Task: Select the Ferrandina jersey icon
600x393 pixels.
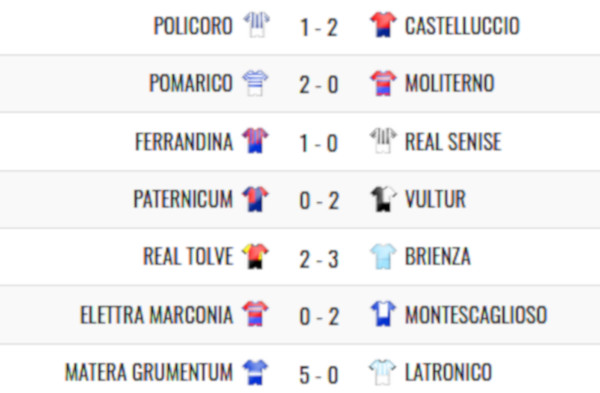Action: 255,140
